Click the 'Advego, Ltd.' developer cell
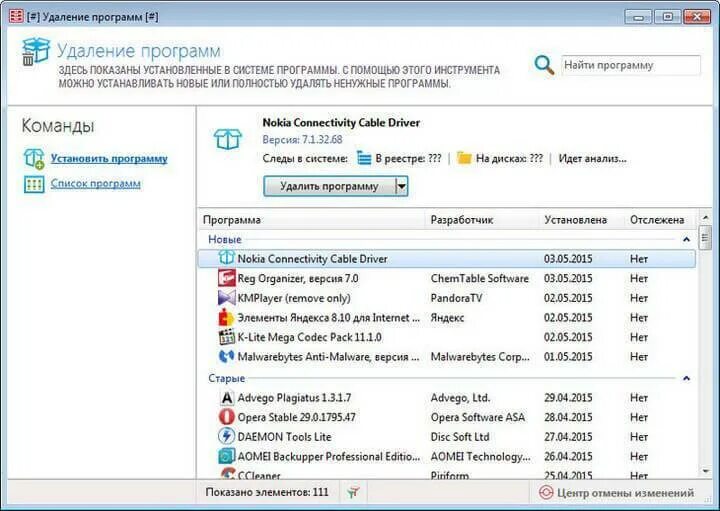This screenshot has height=511, width=720. 460,398
